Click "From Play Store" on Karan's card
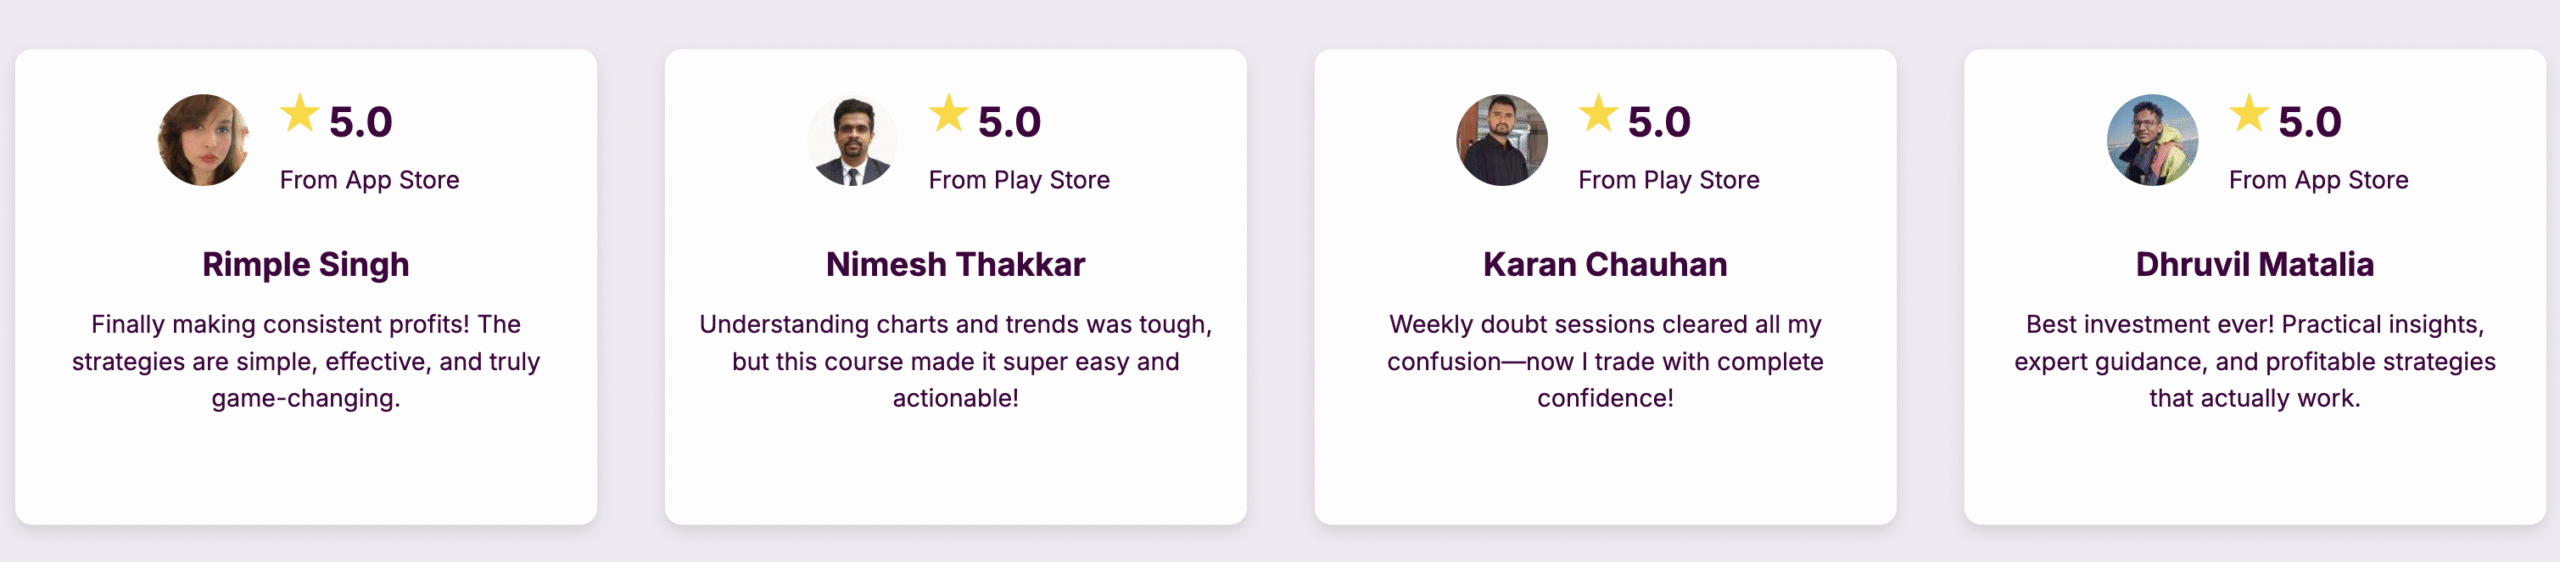 [x=1669, y=180]
